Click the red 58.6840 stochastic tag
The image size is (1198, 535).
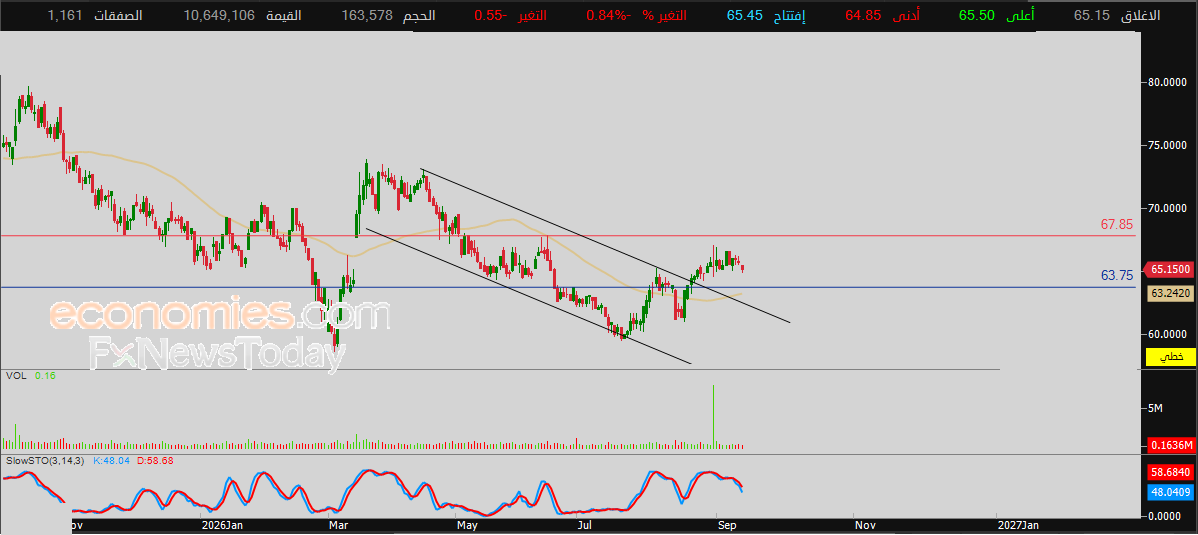[1170, 473]
